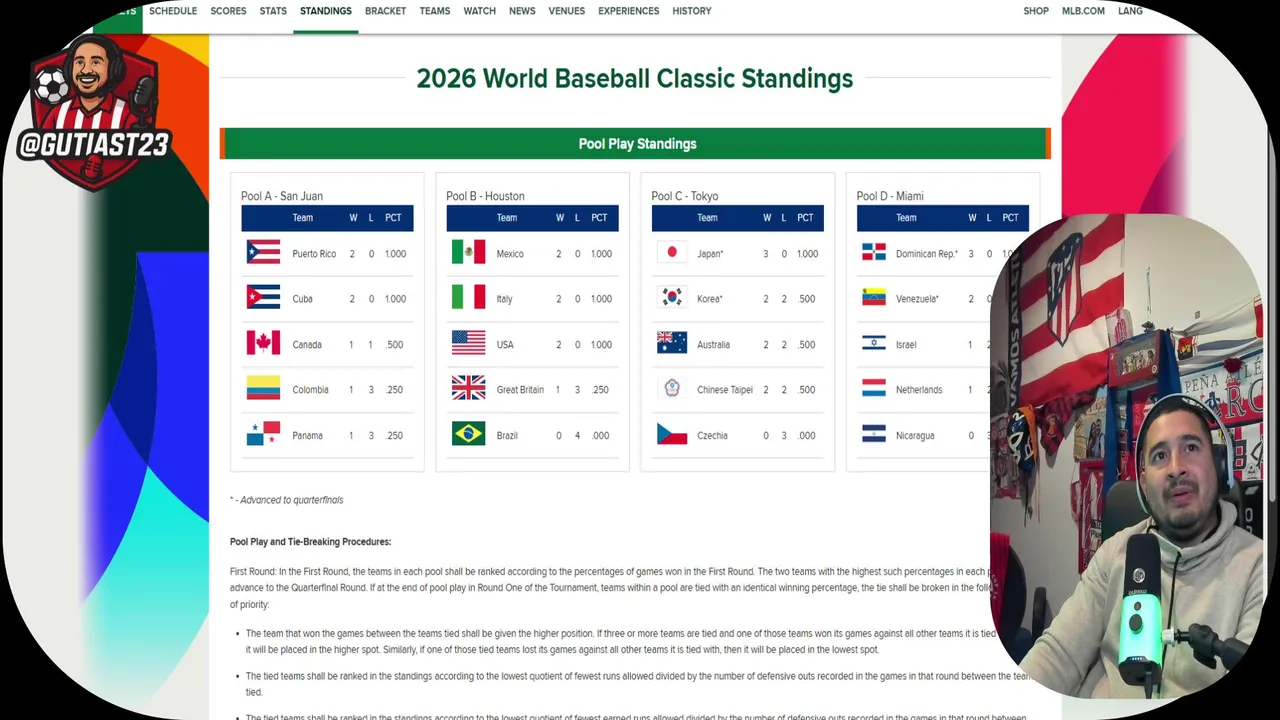Image resolution: width=1280 pixels, height=720 pixels.
Task: Click the Czechia flag icon
Action: point(672,434)
